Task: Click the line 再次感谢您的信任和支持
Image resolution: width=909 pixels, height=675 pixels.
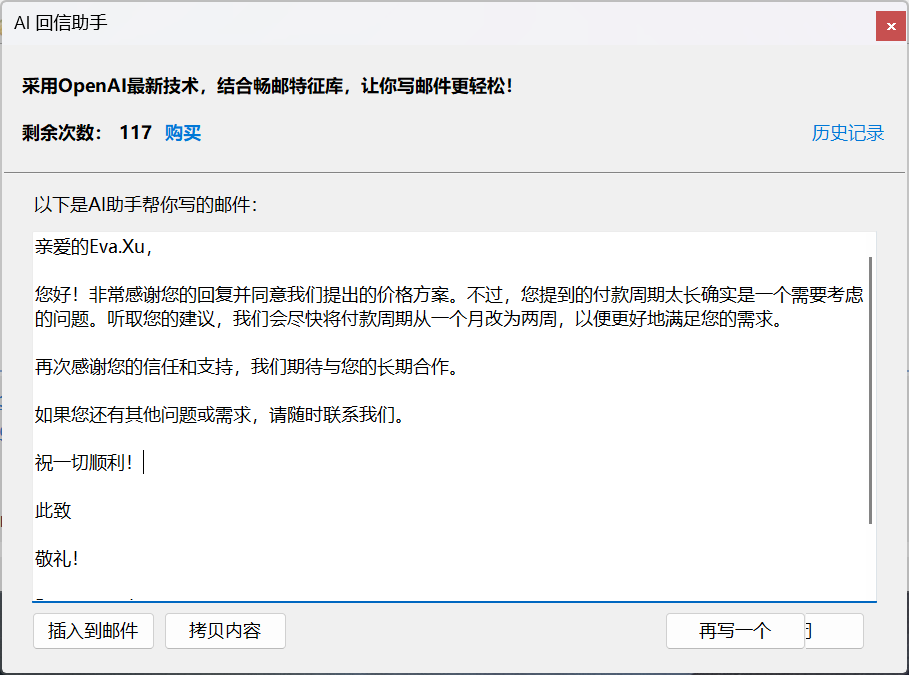Action: 248,366
